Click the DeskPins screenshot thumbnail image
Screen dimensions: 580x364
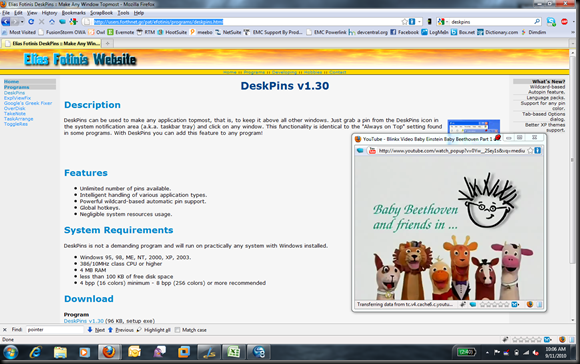point(473,127)
